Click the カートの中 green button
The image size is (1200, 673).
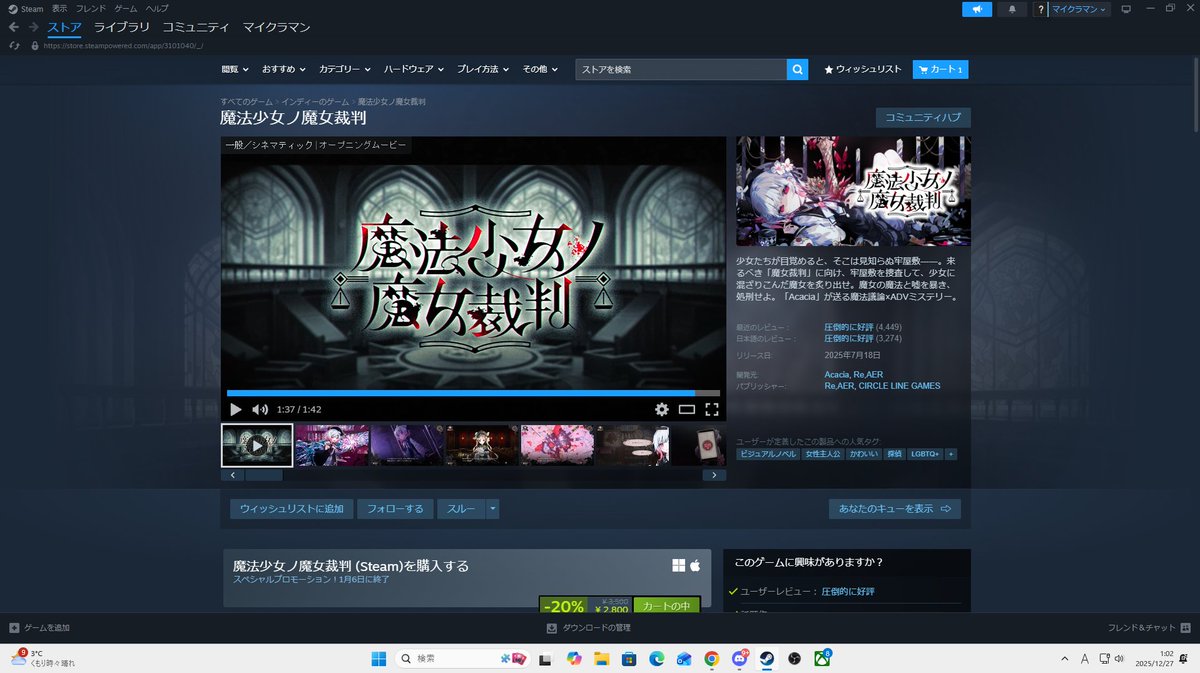(x=666, y=606)
